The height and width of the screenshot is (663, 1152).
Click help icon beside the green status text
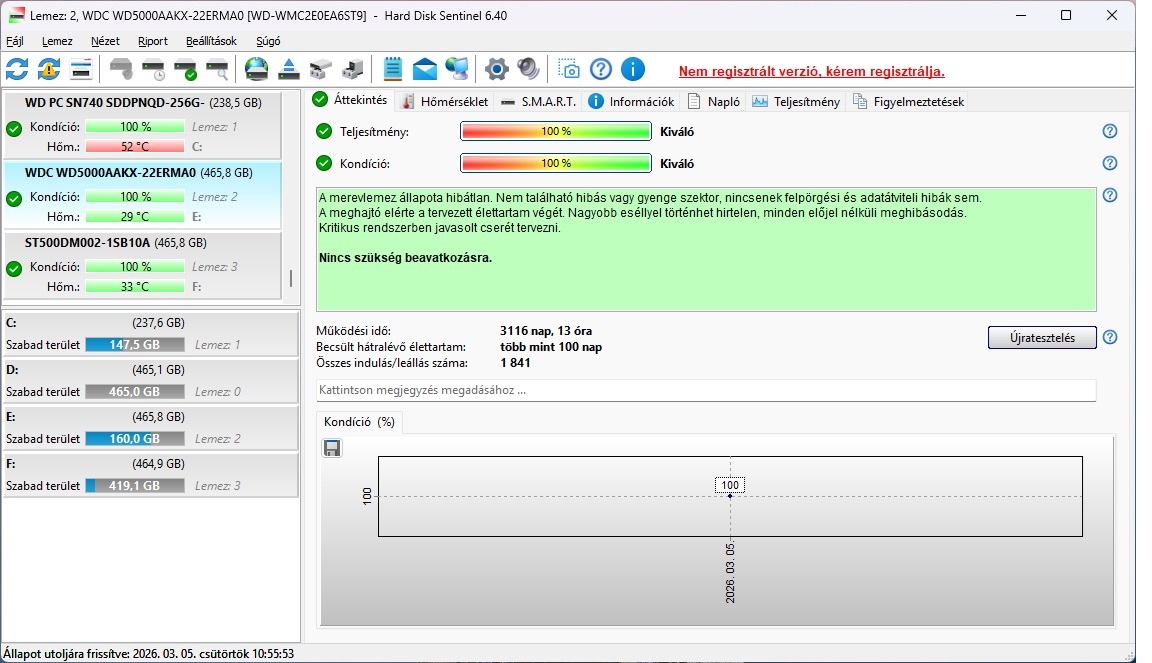1110,196
